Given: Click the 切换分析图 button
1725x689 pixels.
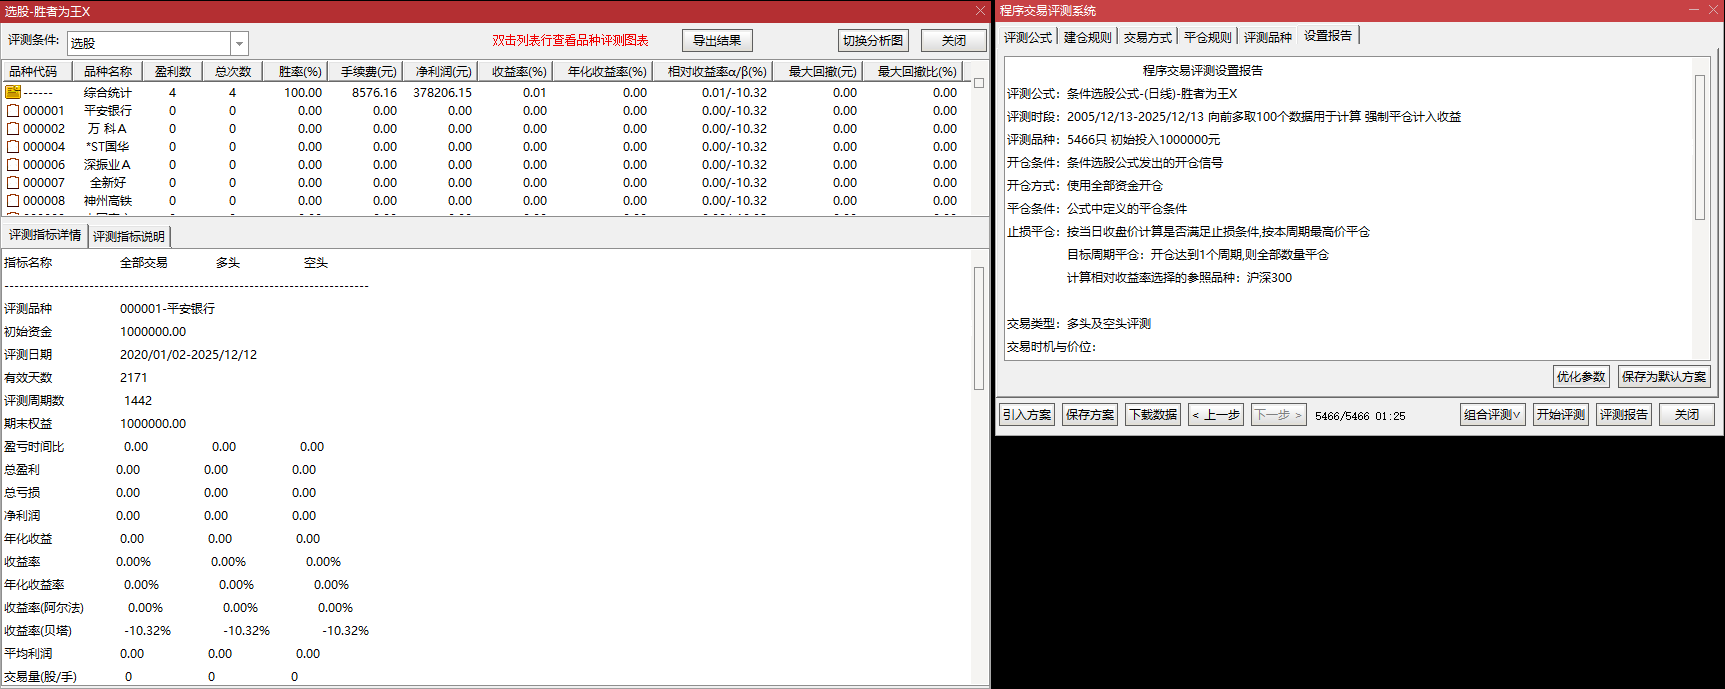Looking at the screenshot, I should point(872,41).
